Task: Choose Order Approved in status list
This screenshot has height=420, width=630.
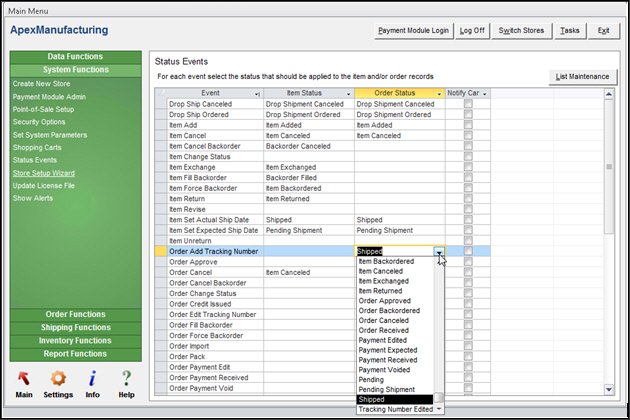Action: (384, 300)
